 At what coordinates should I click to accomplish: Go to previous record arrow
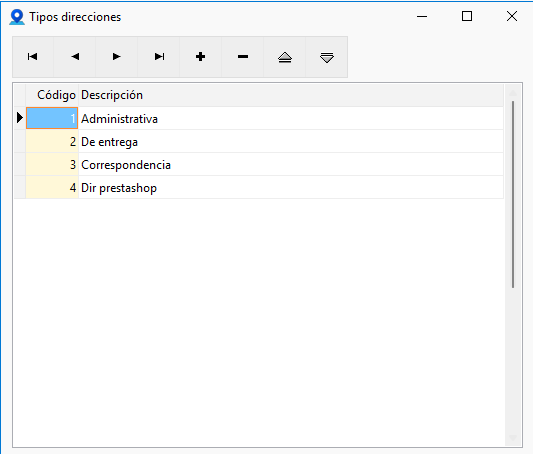pos(75,57)
